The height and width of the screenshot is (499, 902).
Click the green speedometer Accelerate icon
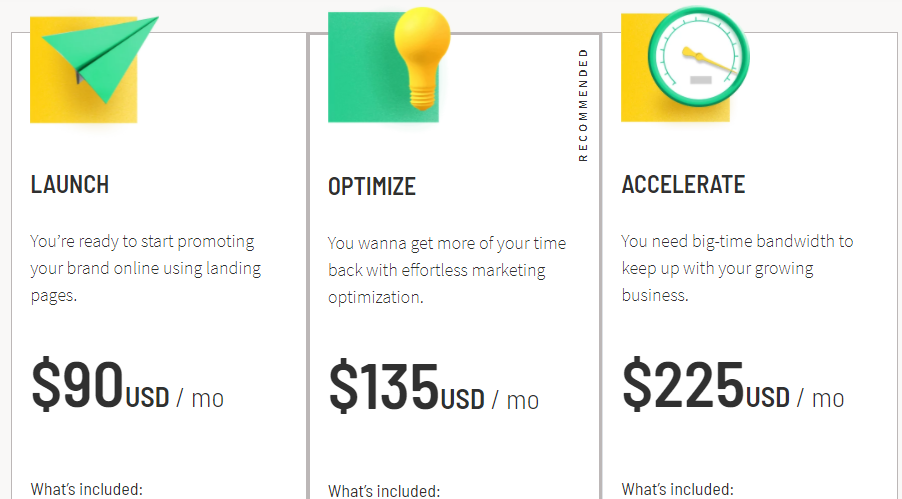(x=698, y=56)
